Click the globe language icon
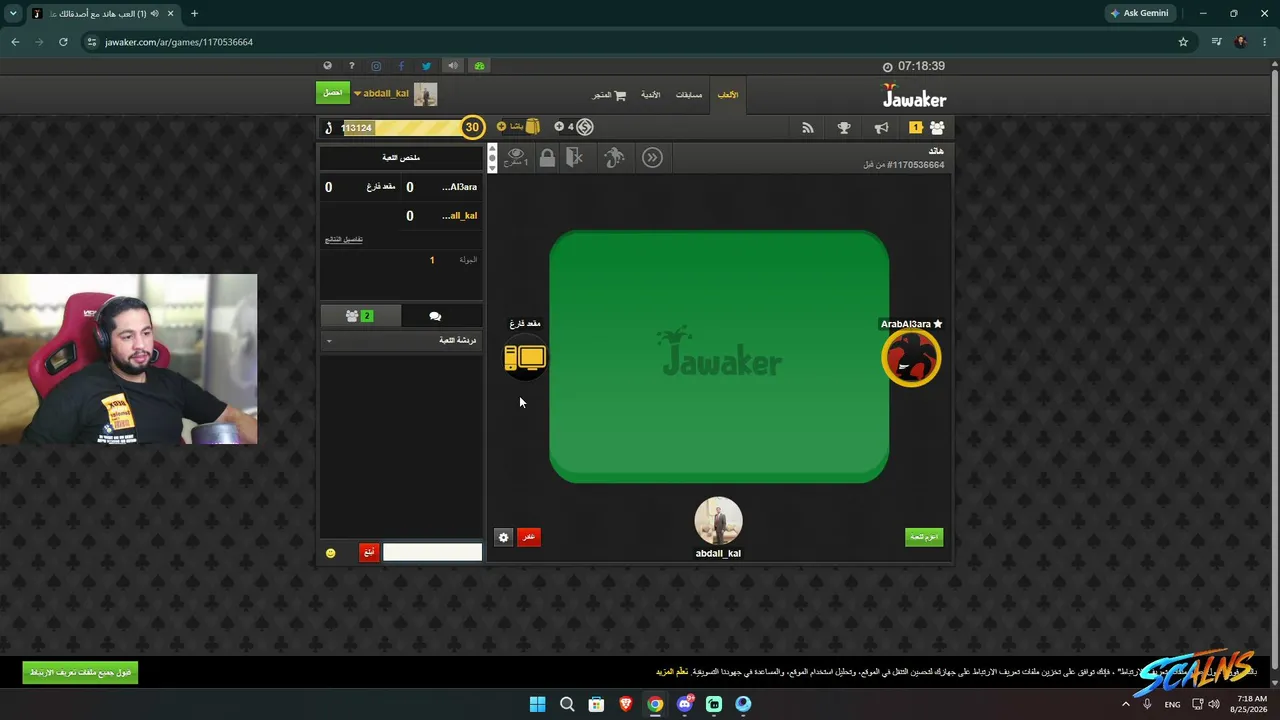Viewport: 1280px width, 720px height. pyautogui.click(x=327, y=66)
